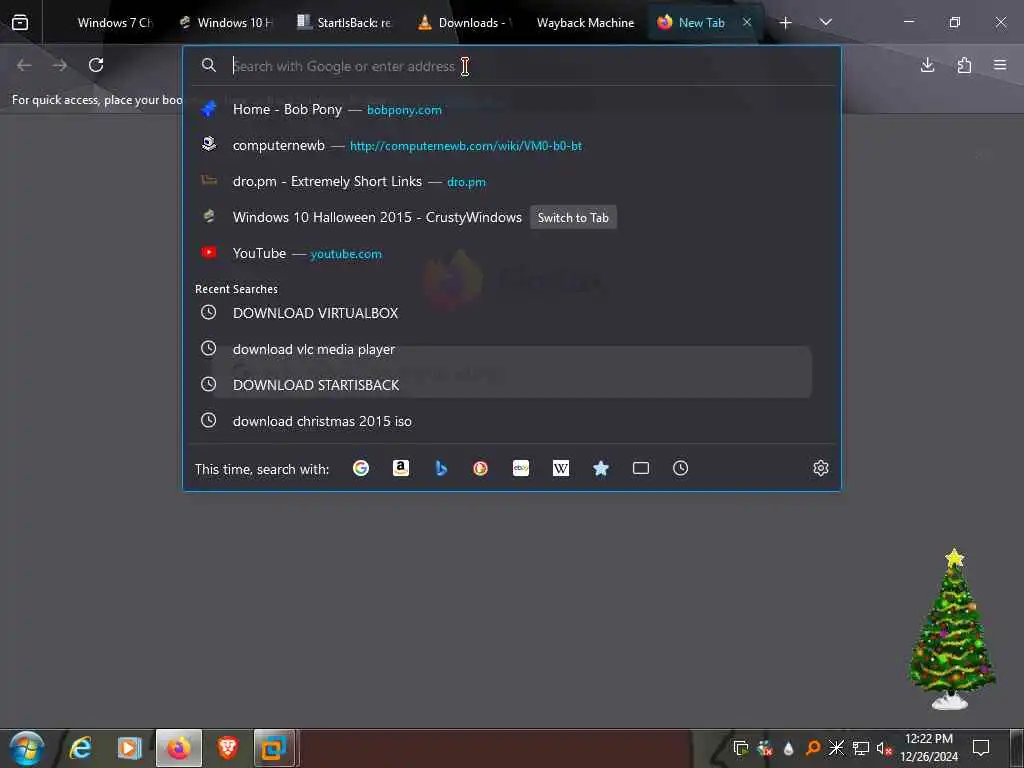Open the Windows Start orb
The width and height of the screenshot is (1024, 768).
click(27, 748)
